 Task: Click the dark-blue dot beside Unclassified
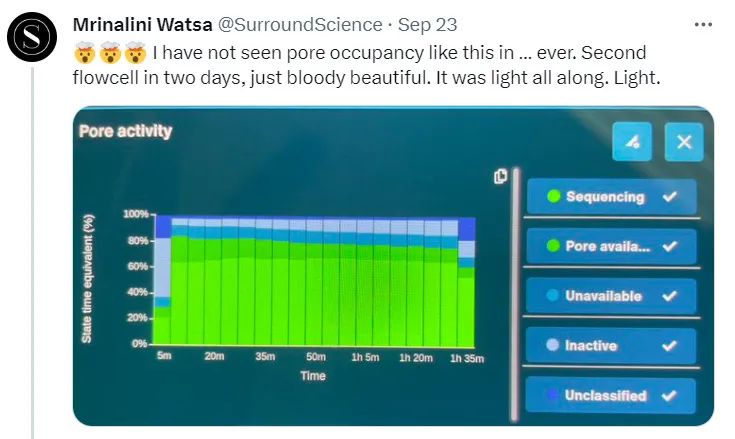point(553,395)
